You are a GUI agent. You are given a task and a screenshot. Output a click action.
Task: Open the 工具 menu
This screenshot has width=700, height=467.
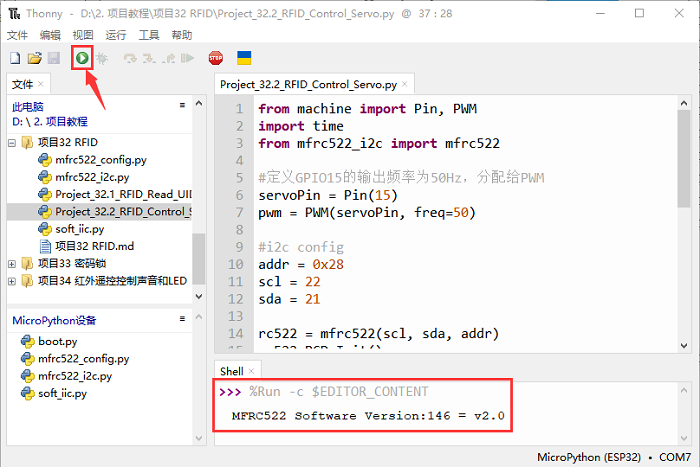click(x=149, y=35)
